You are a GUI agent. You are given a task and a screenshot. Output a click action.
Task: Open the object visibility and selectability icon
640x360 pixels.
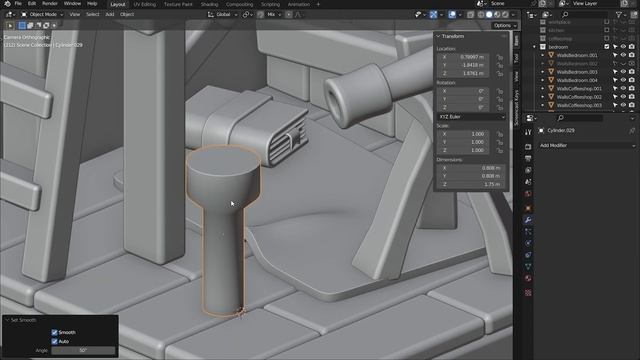pos(419,15)
